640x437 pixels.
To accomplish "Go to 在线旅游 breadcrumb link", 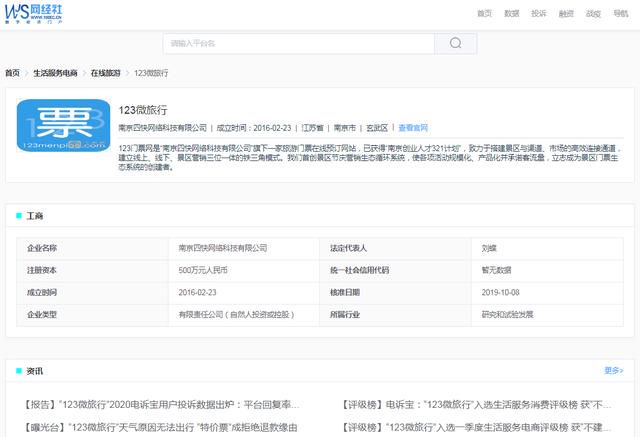I will [x=105, y=73].
